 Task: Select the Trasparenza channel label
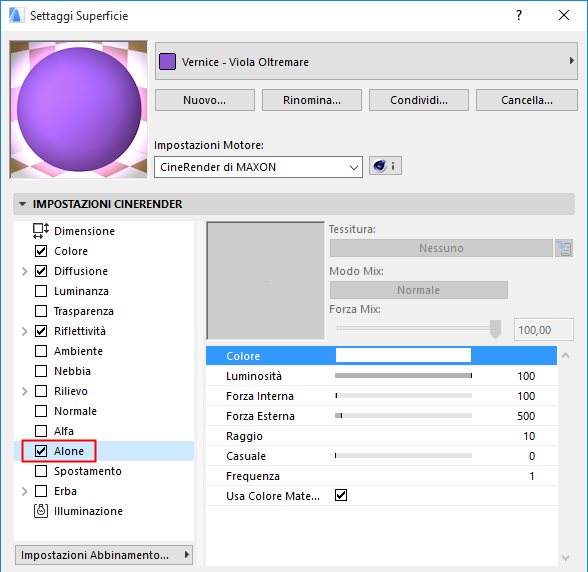84,311
